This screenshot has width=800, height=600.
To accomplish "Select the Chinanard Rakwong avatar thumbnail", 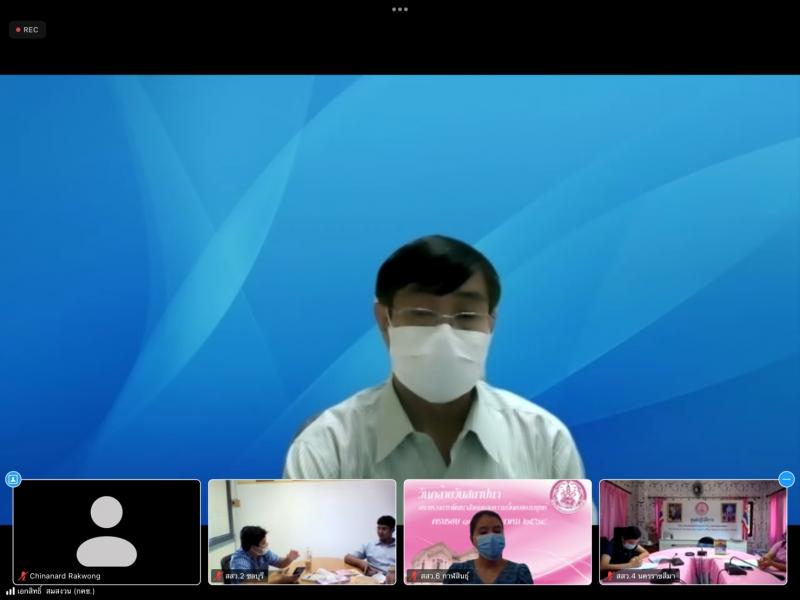I will click(x=107, y=532).
